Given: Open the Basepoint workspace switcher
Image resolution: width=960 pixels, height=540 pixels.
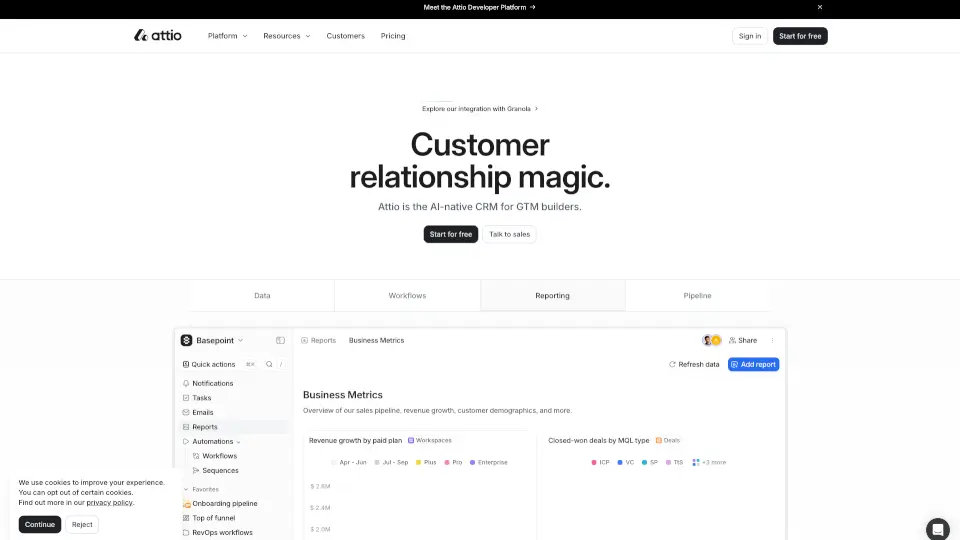Looking at the screenshot, I should (x=212, y=340).
